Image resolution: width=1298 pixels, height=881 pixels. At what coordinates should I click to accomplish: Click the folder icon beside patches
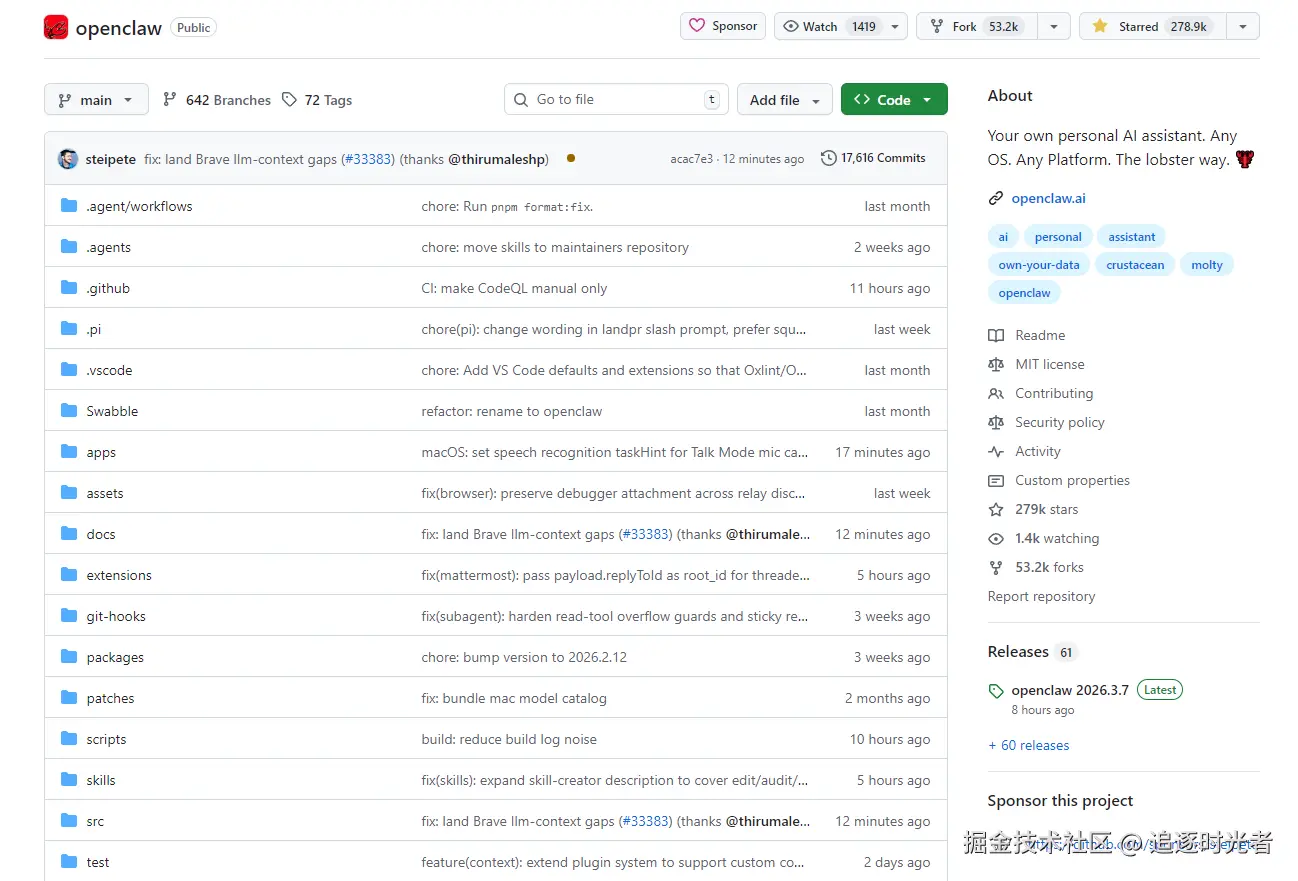[69, 698]
